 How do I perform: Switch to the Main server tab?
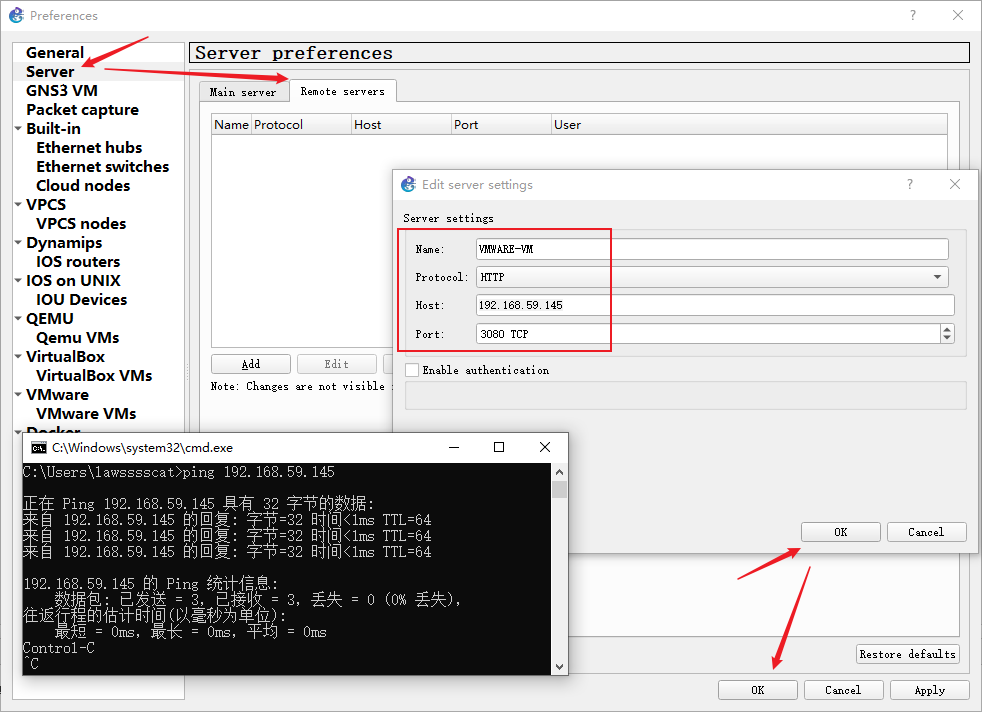(243, 92)
